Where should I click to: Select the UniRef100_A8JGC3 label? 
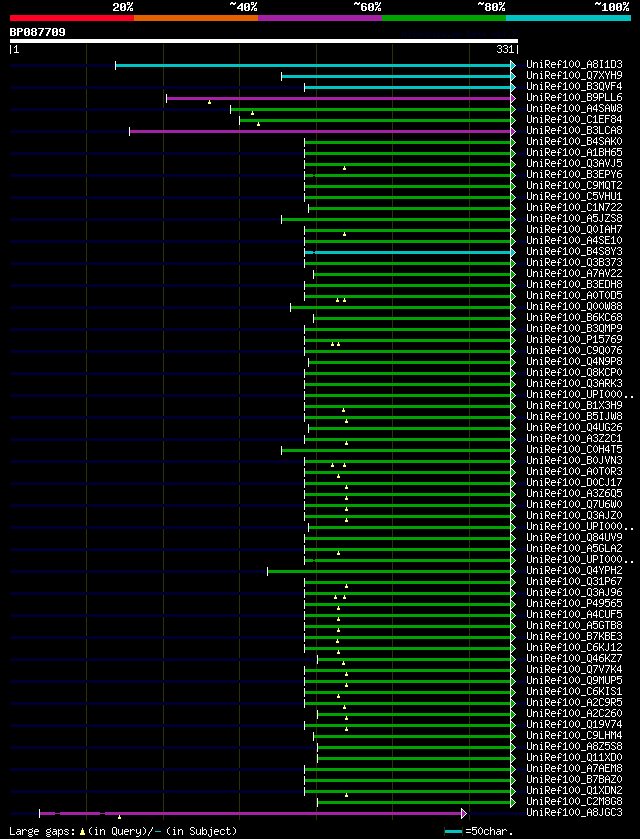pyautogui.click(x=574, y=813)
